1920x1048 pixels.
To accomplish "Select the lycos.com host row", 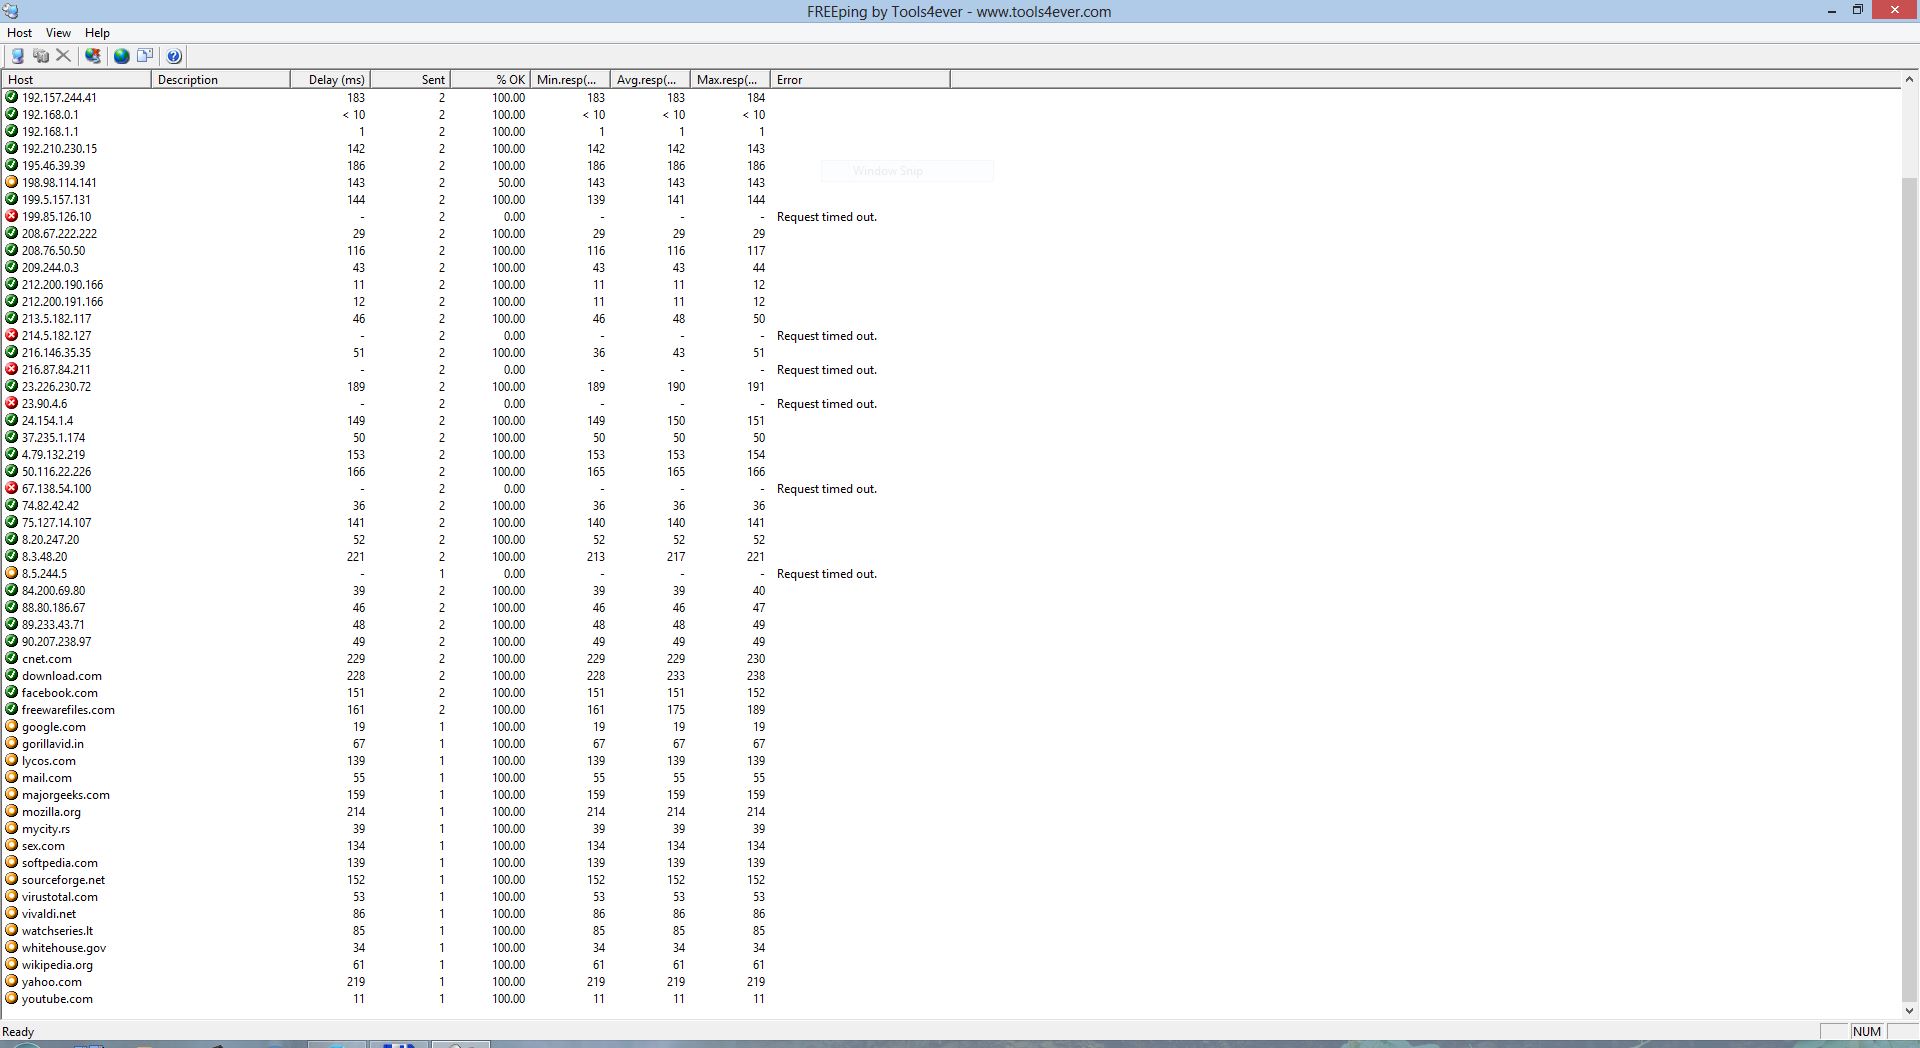I will click(x=475, y=760).
